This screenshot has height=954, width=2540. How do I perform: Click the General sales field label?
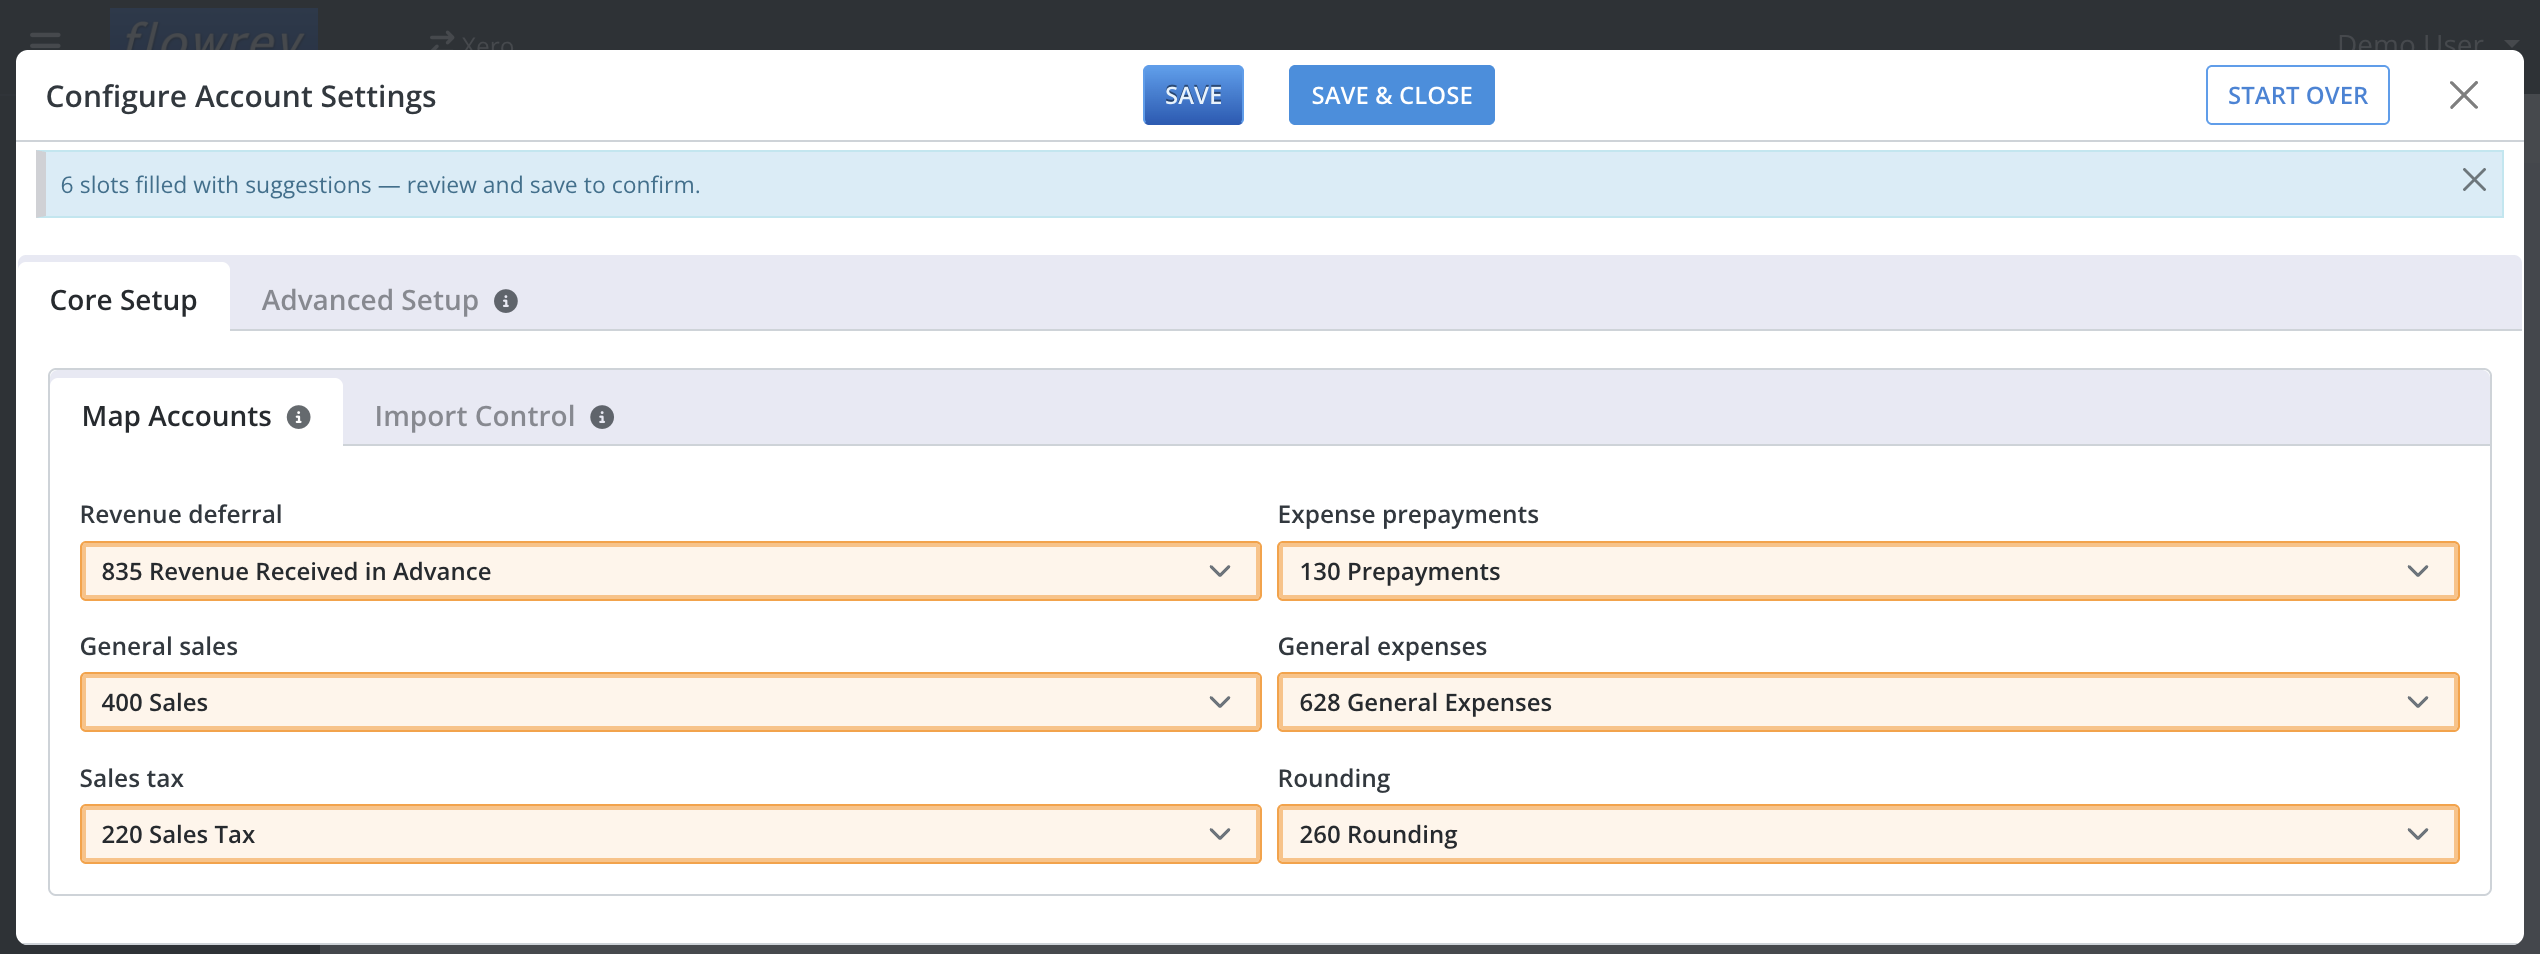pyautogui.click(x=159, y=646)
